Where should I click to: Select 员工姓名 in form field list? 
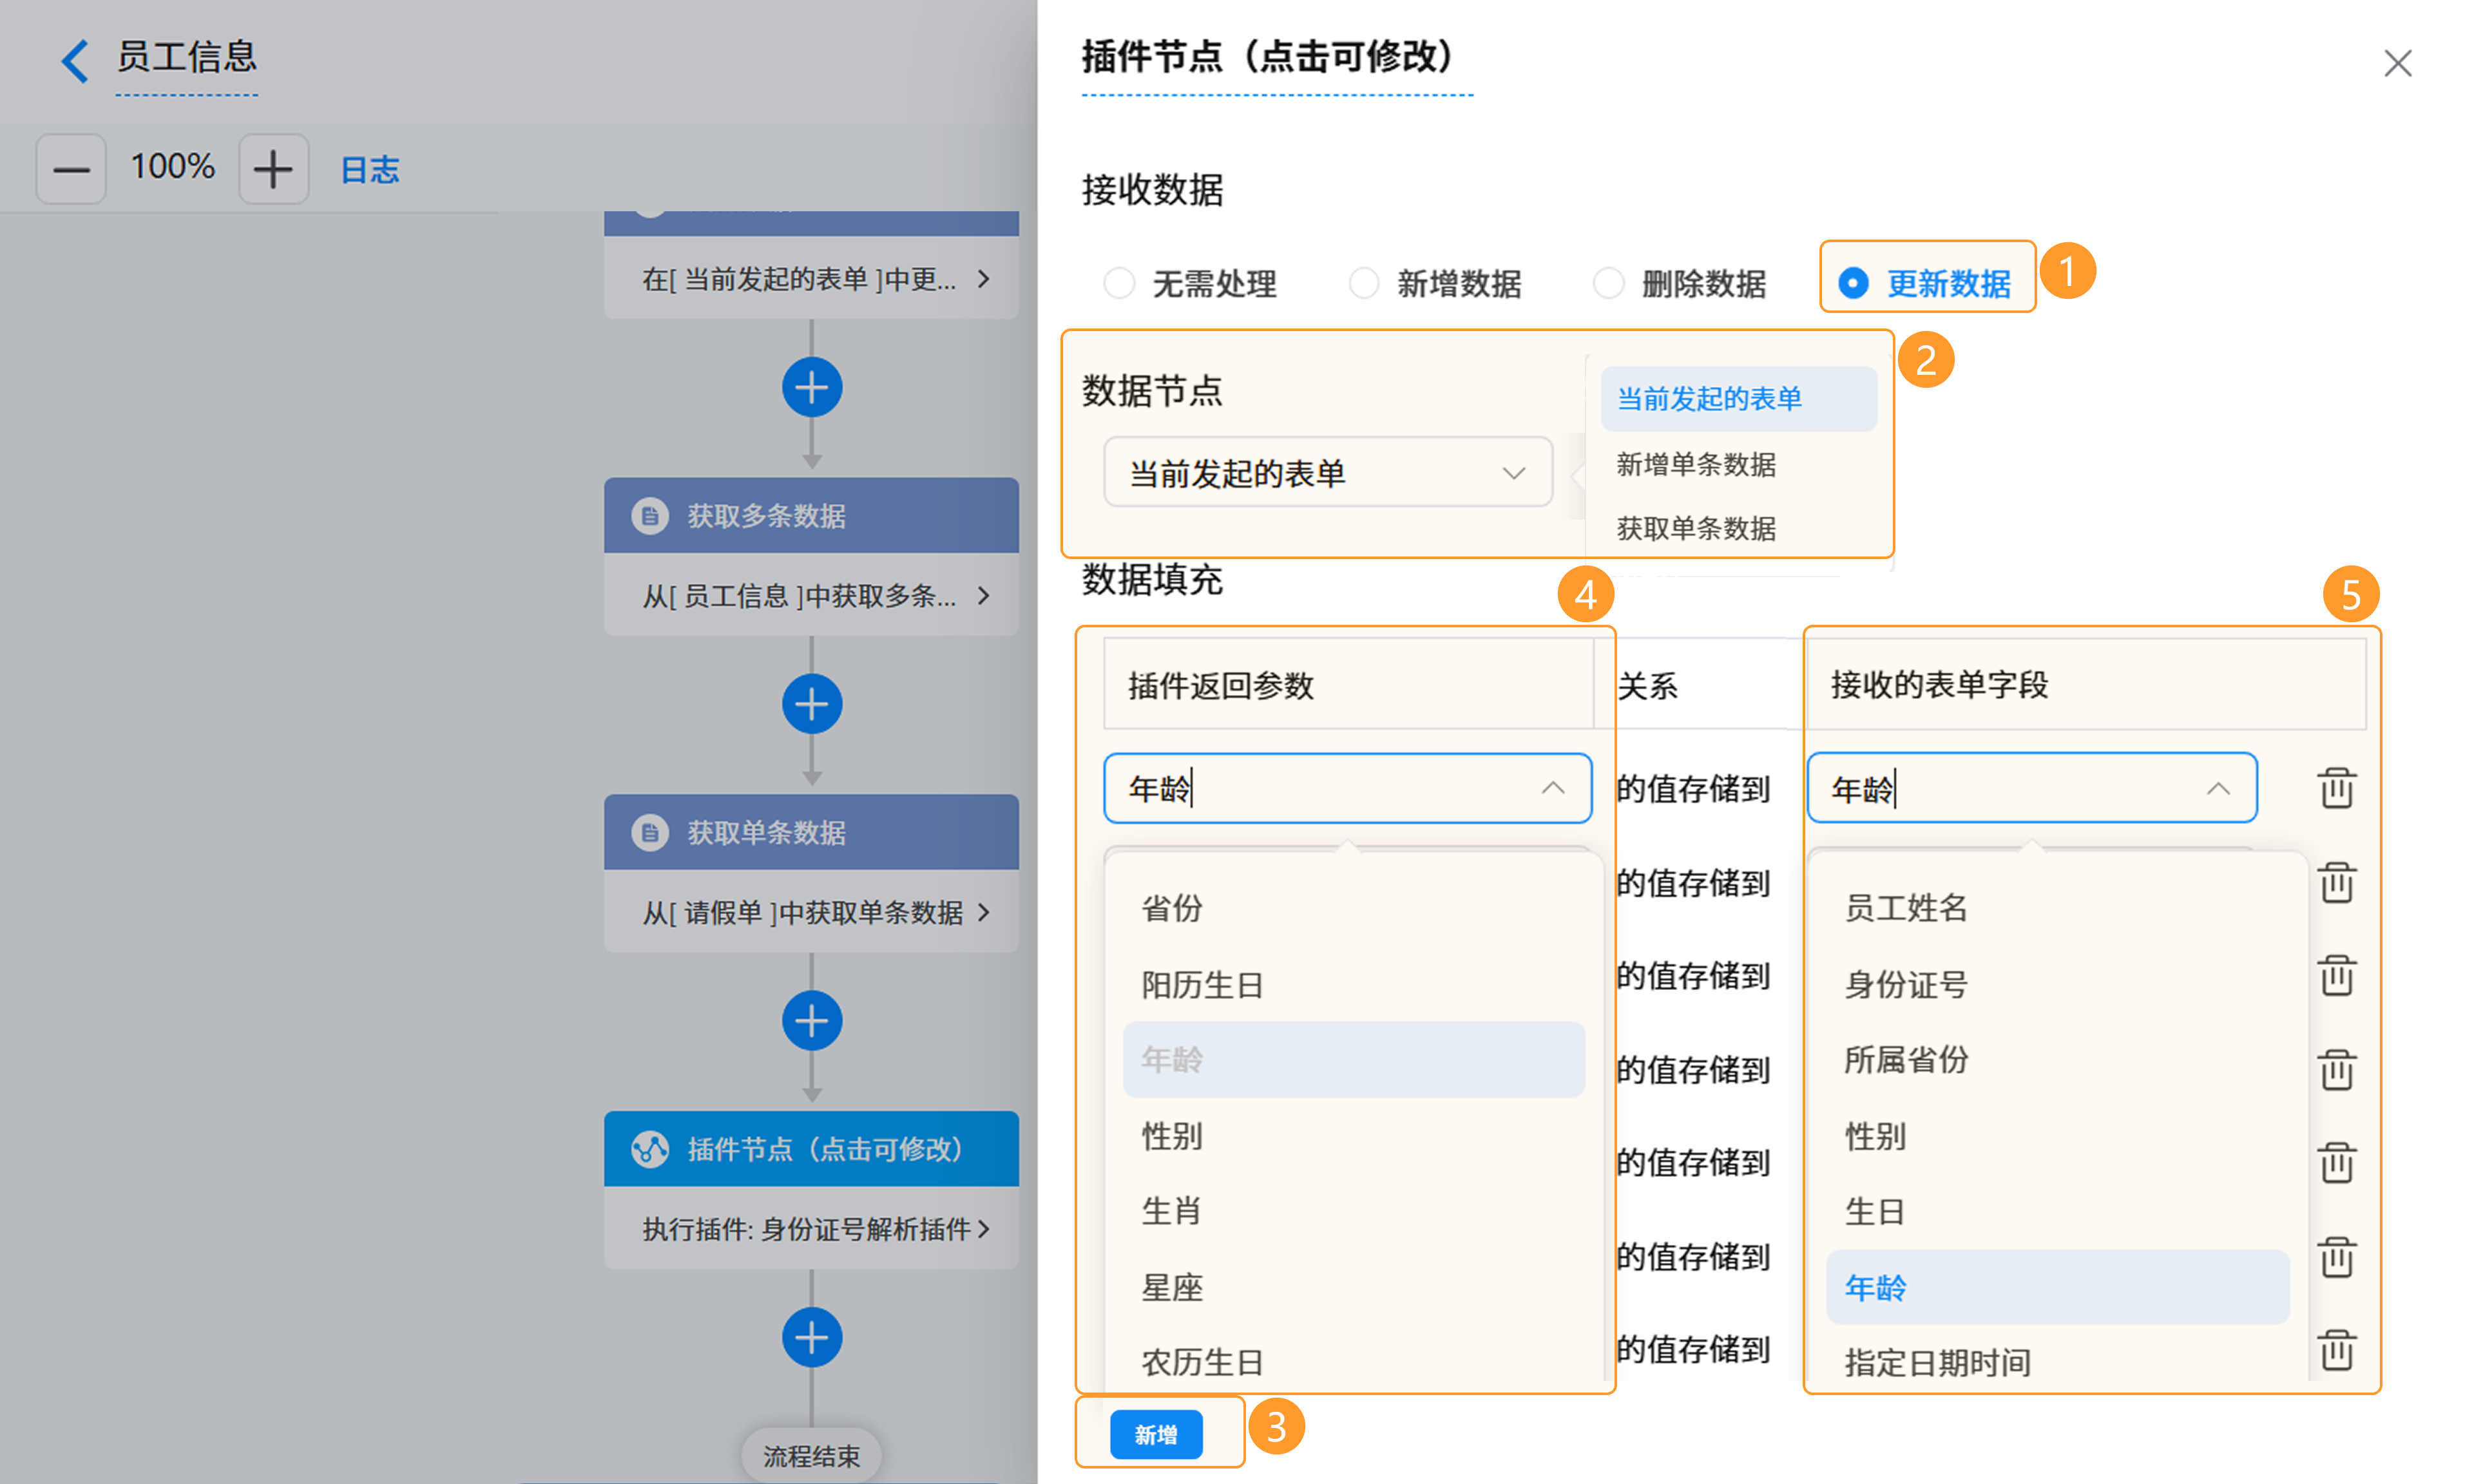(x=2057, y=908)
